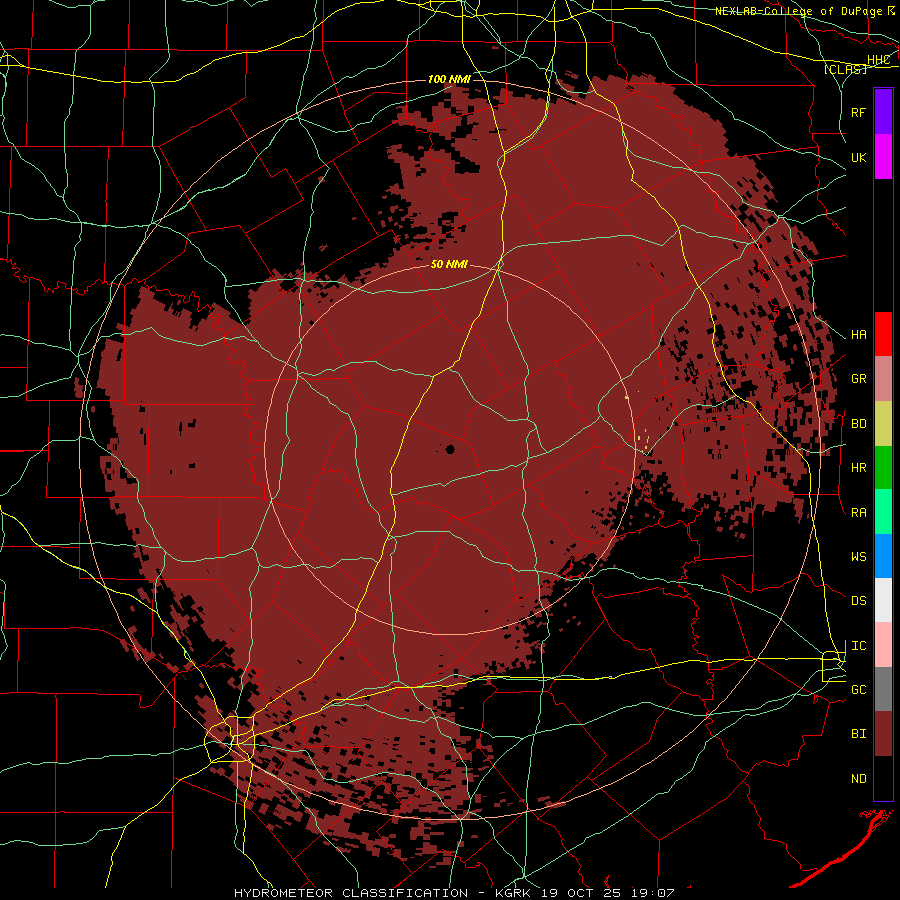
Task: Click the 'HYDROMETEOR CLASSIFICATION' title text
Action: coord(351,893)
